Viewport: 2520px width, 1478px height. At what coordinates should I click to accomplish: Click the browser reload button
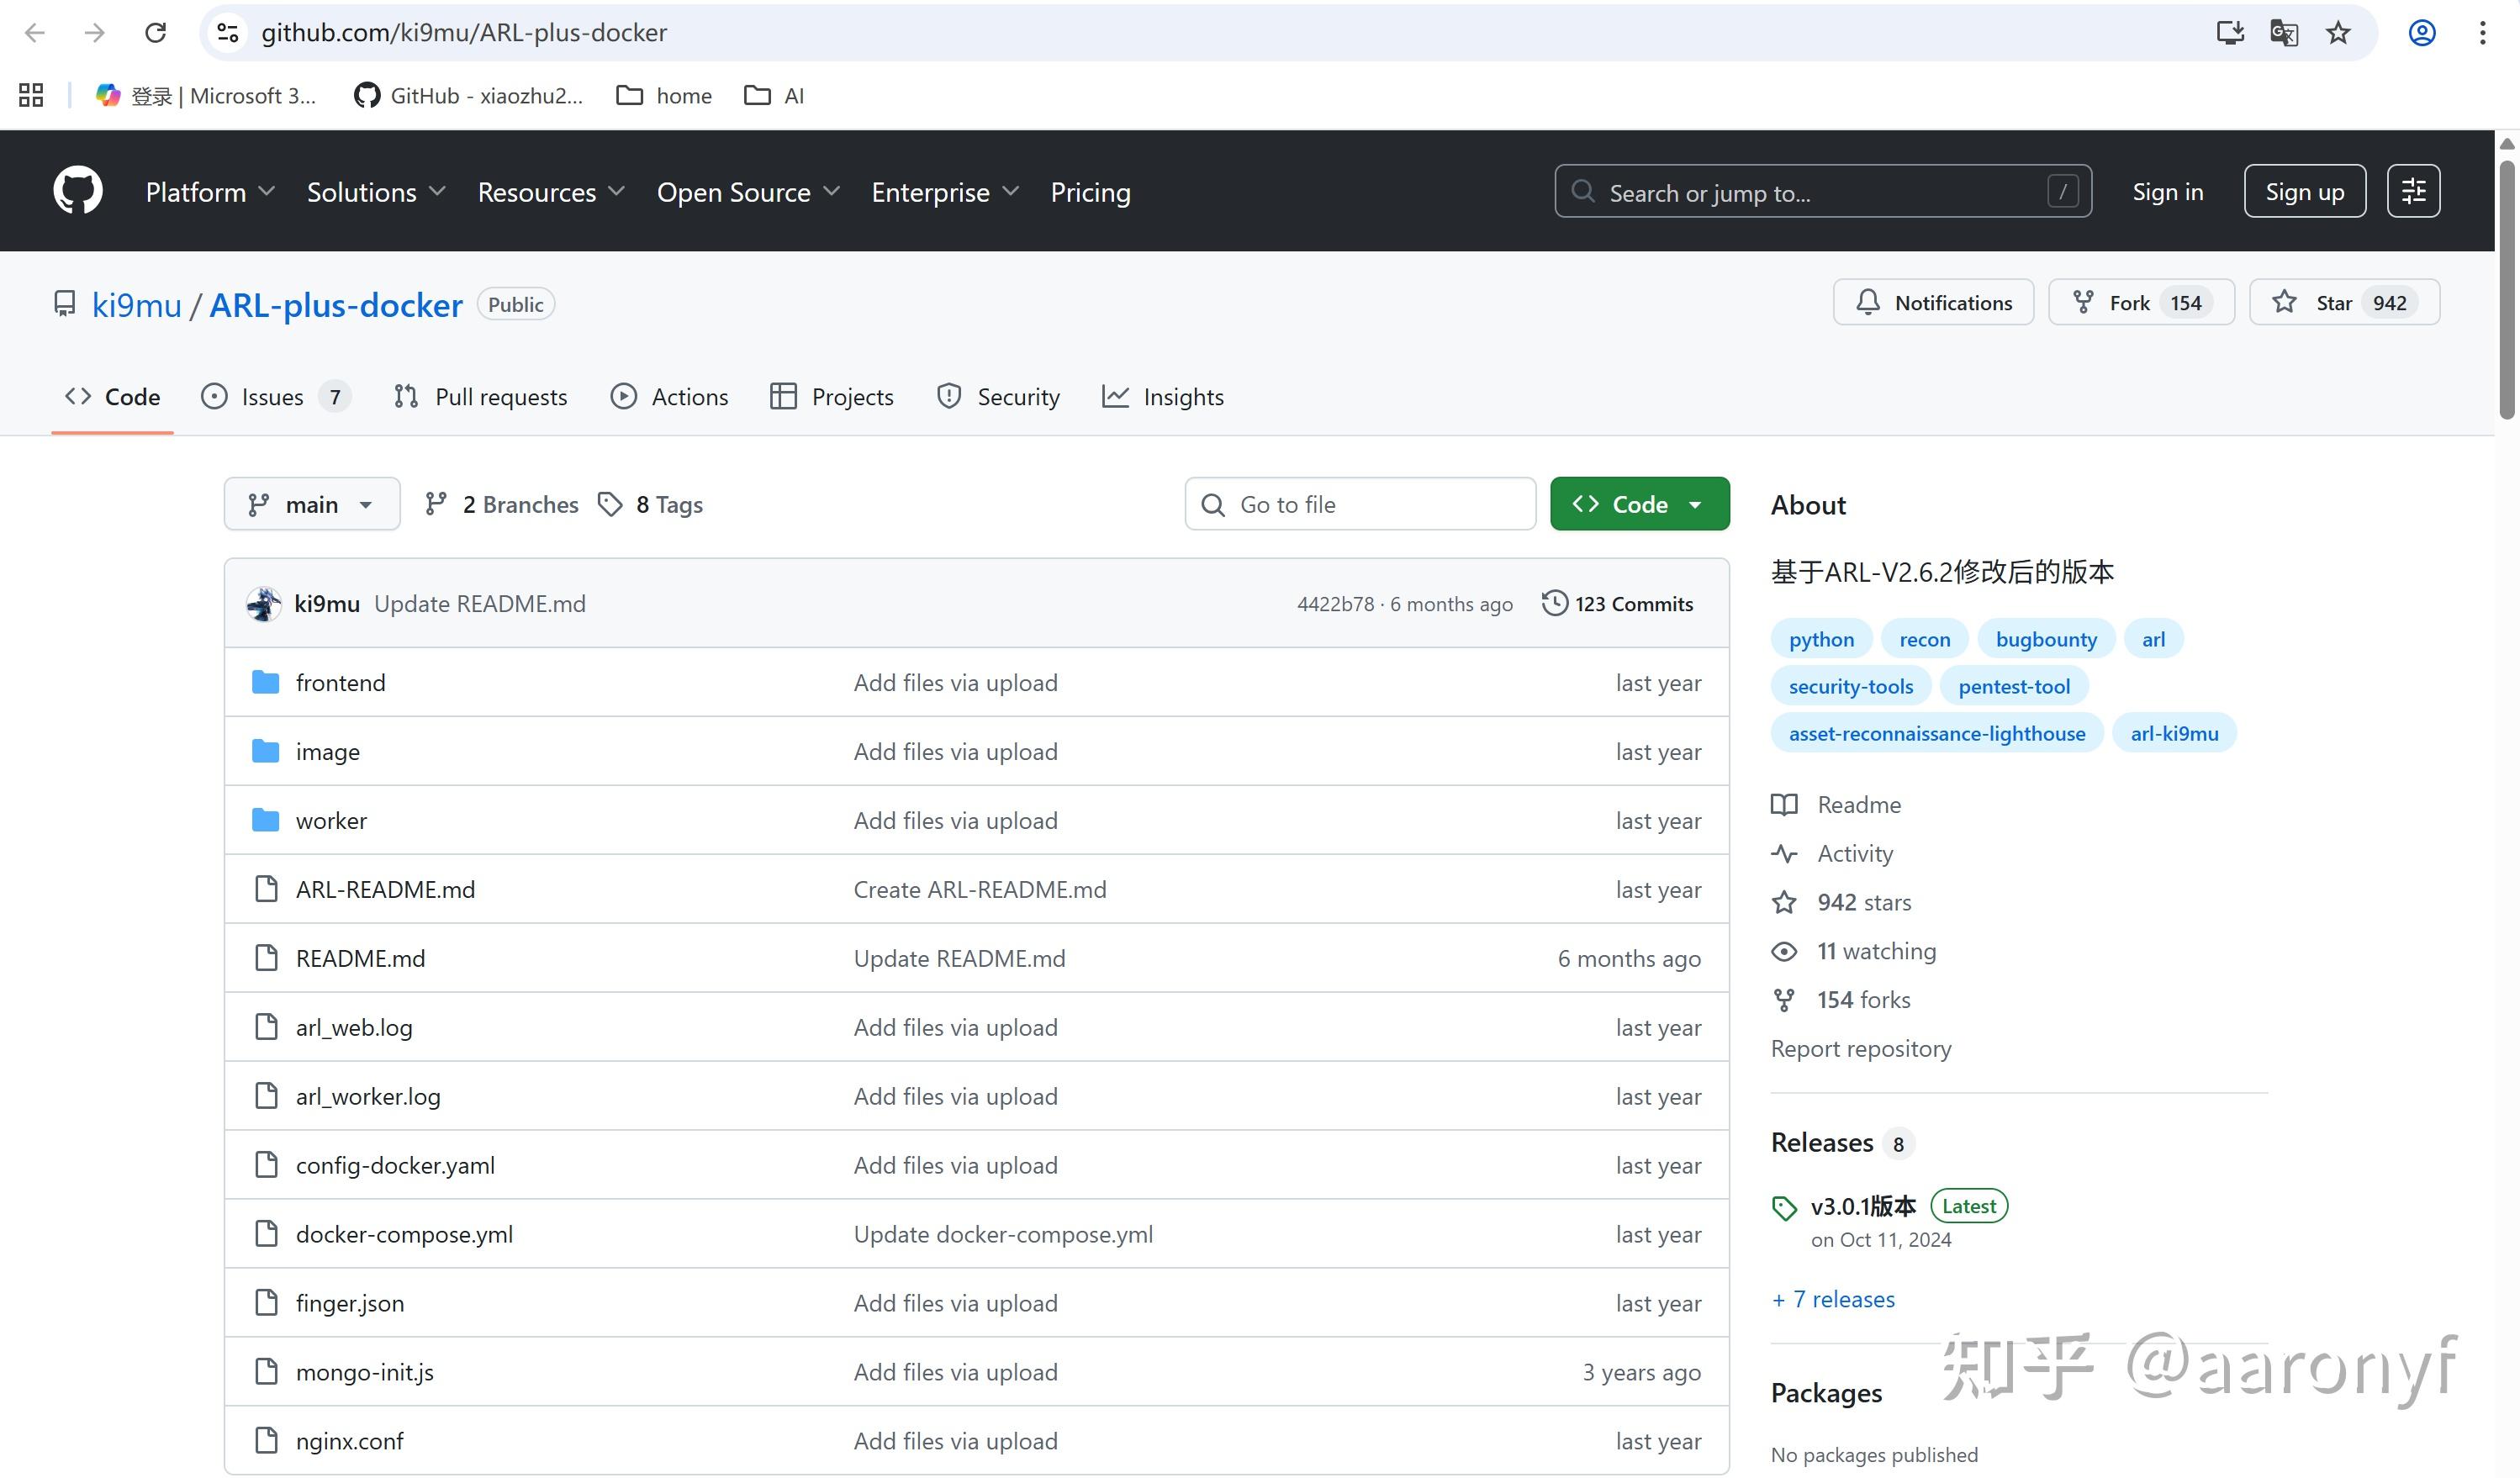click(155, 33)
